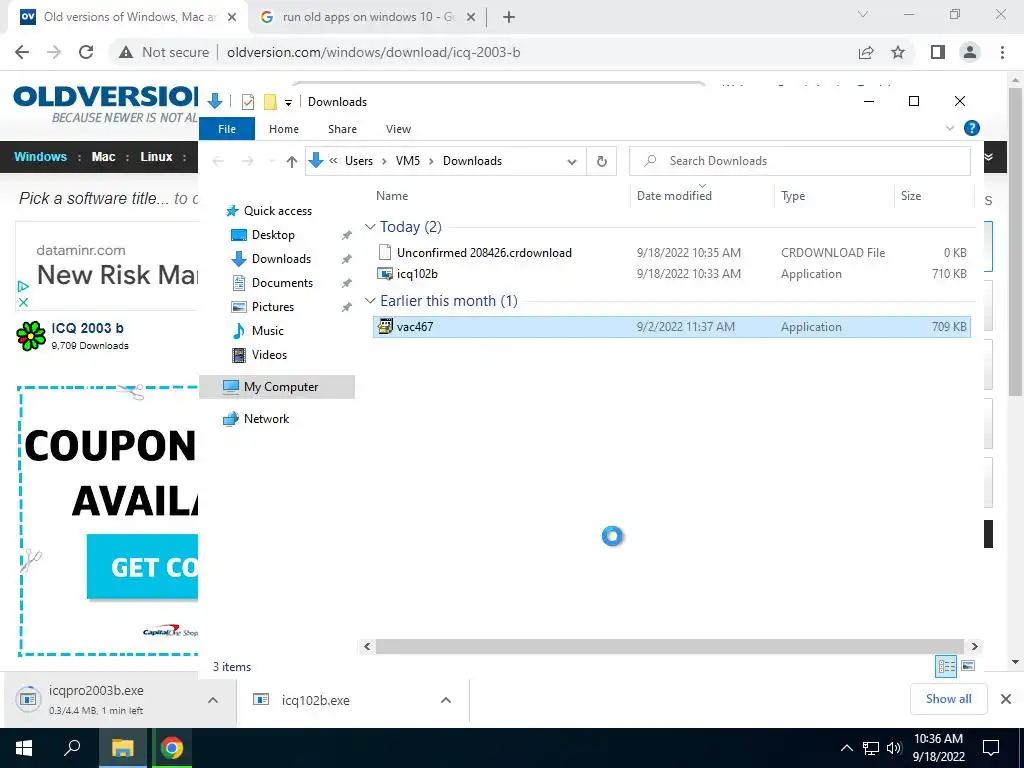Open the View ribbon tab
1024x768 pixels.
click(398, 129)
